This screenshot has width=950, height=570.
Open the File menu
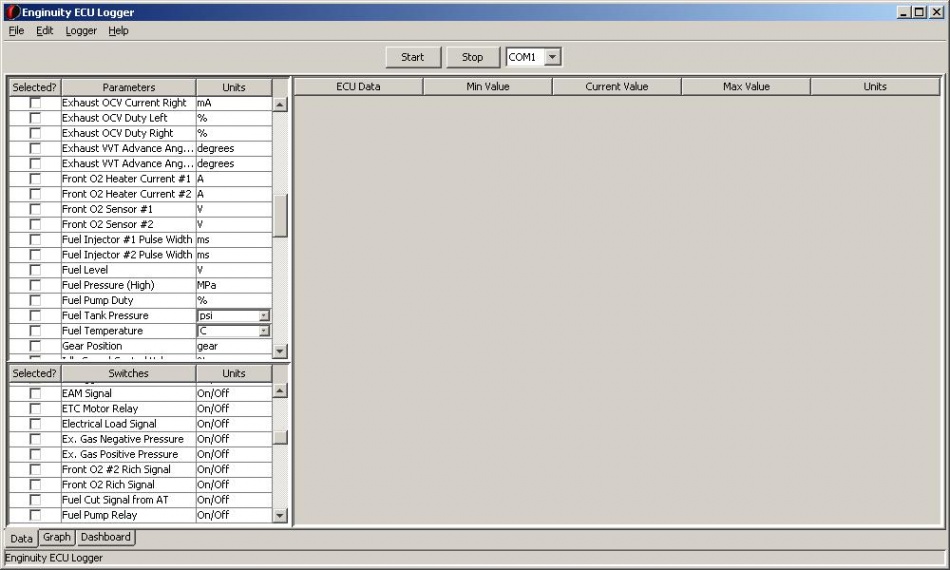tap(16, 31)
